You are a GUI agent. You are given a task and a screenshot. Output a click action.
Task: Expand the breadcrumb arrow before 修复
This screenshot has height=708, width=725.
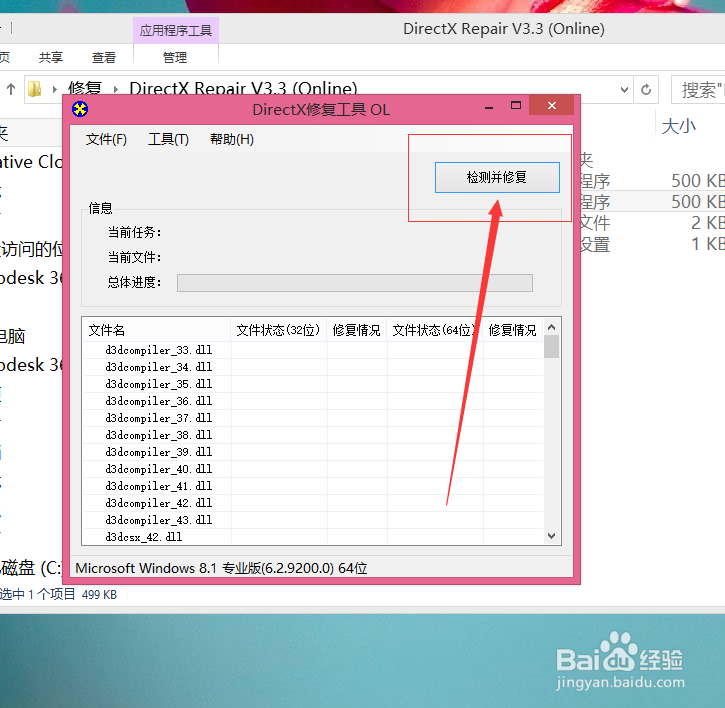click(55, 89)
